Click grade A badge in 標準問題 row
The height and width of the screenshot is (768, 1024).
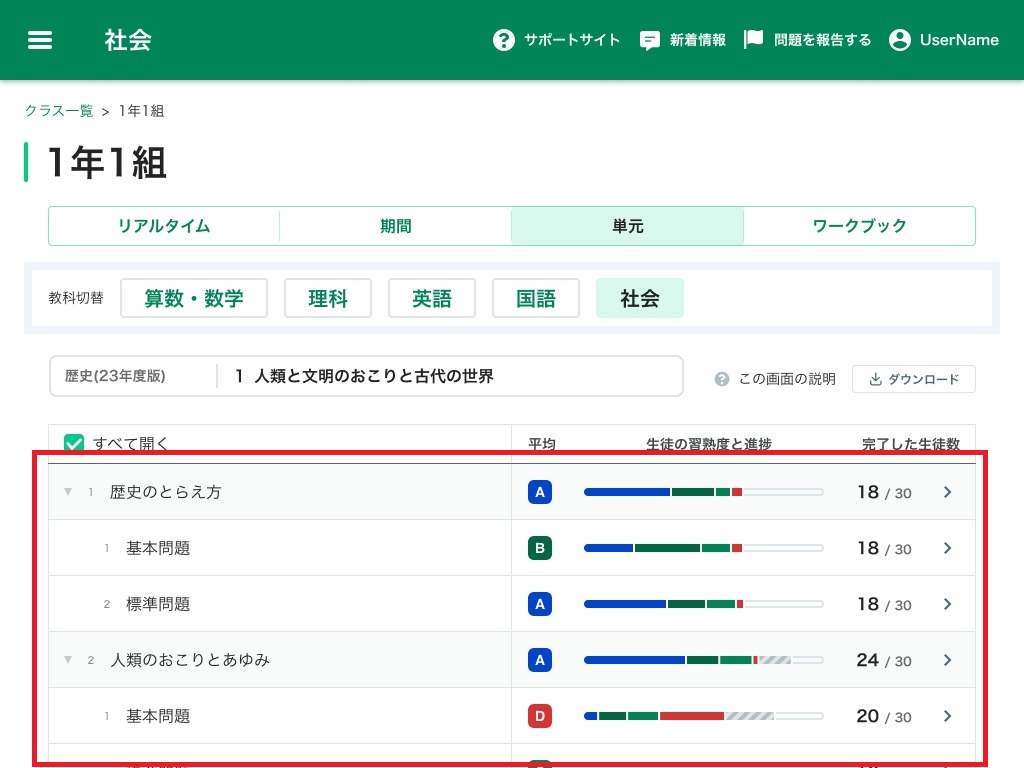[539, 604]
